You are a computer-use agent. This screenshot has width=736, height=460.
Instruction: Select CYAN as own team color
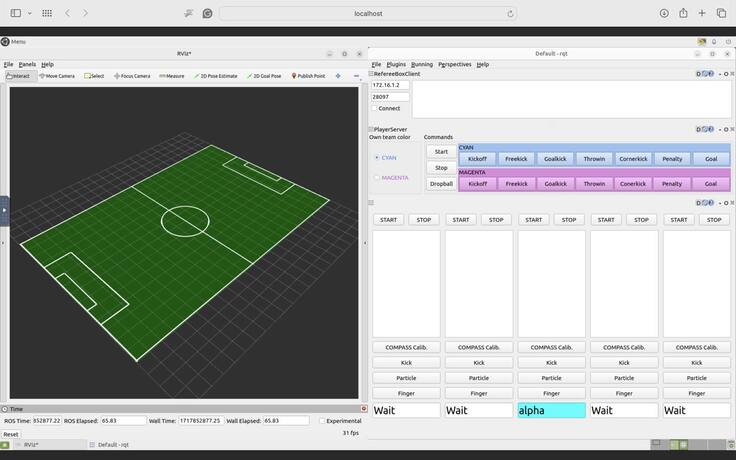point(376,157)
